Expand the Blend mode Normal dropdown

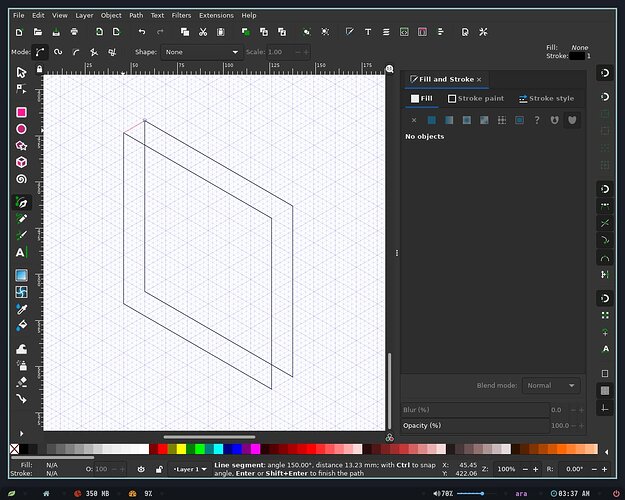tap(551, 386)
